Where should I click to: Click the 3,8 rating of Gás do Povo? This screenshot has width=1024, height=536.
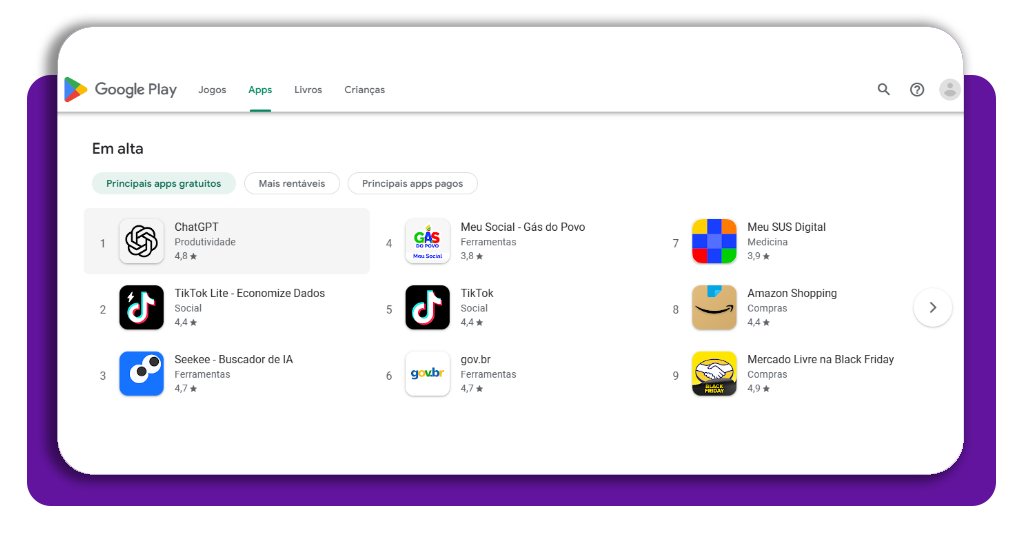[x=472, y=256]
